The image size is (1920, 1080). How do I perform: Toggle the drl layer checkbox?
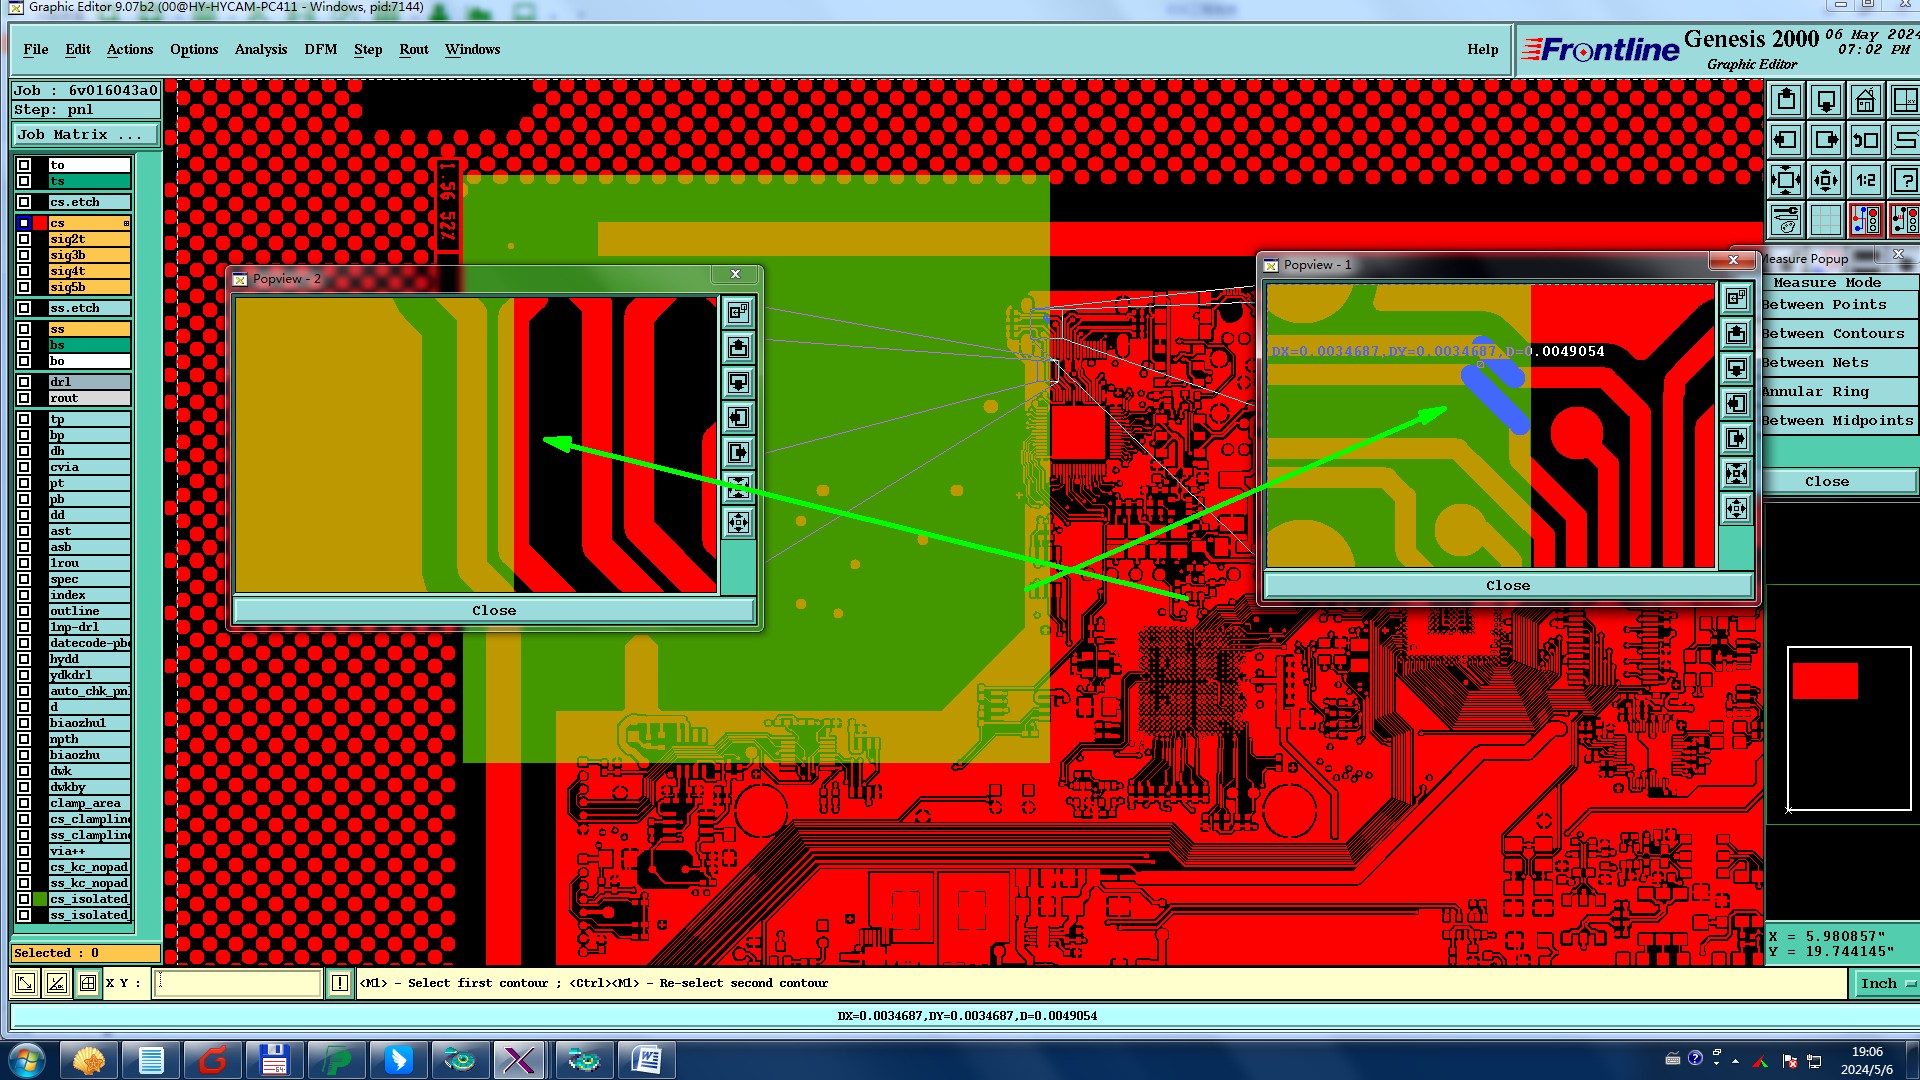(x=24, y=382)
